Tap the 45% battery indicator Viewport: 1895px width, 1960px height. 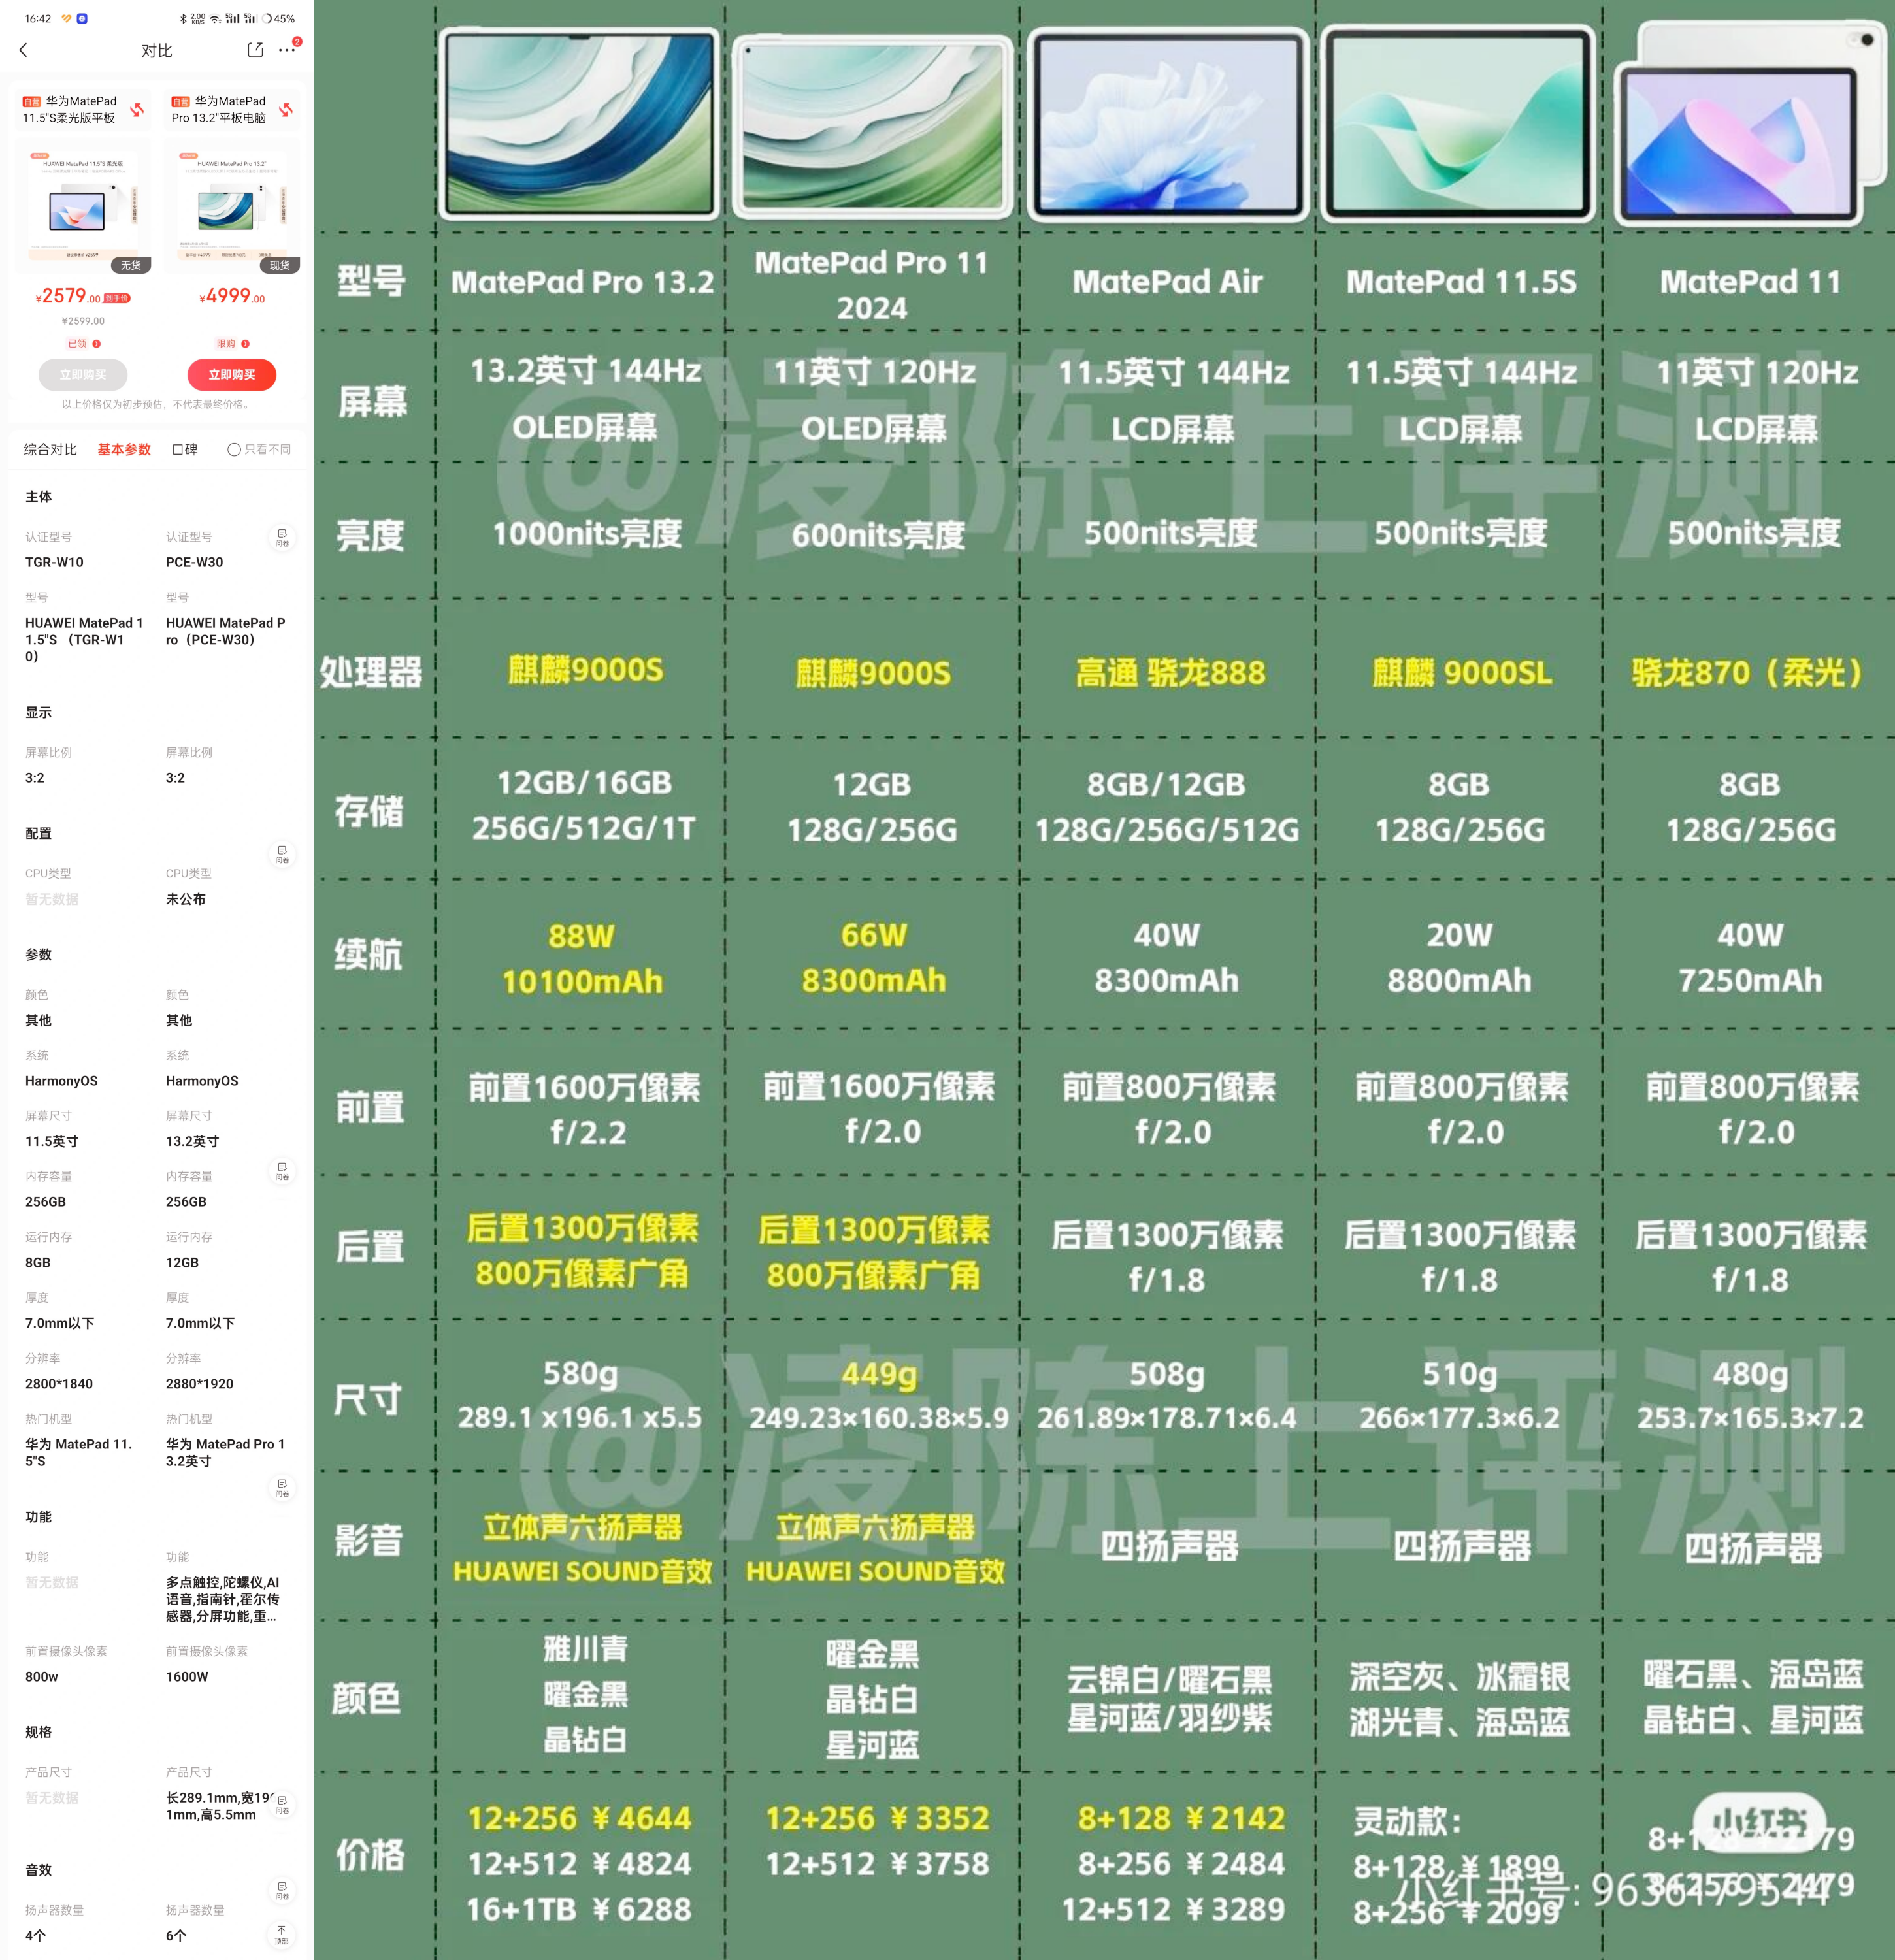coord(279,18)
